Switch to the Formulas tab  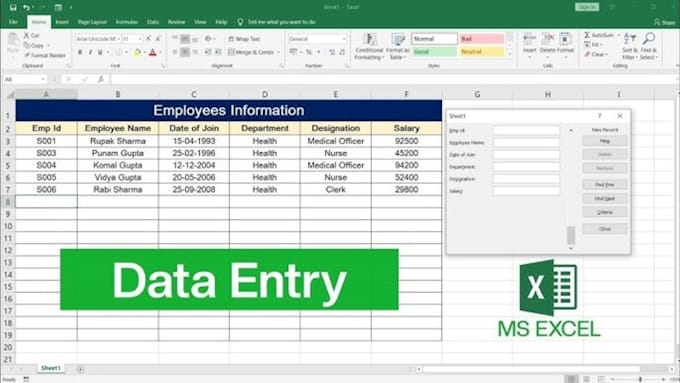tap(127, 22)
